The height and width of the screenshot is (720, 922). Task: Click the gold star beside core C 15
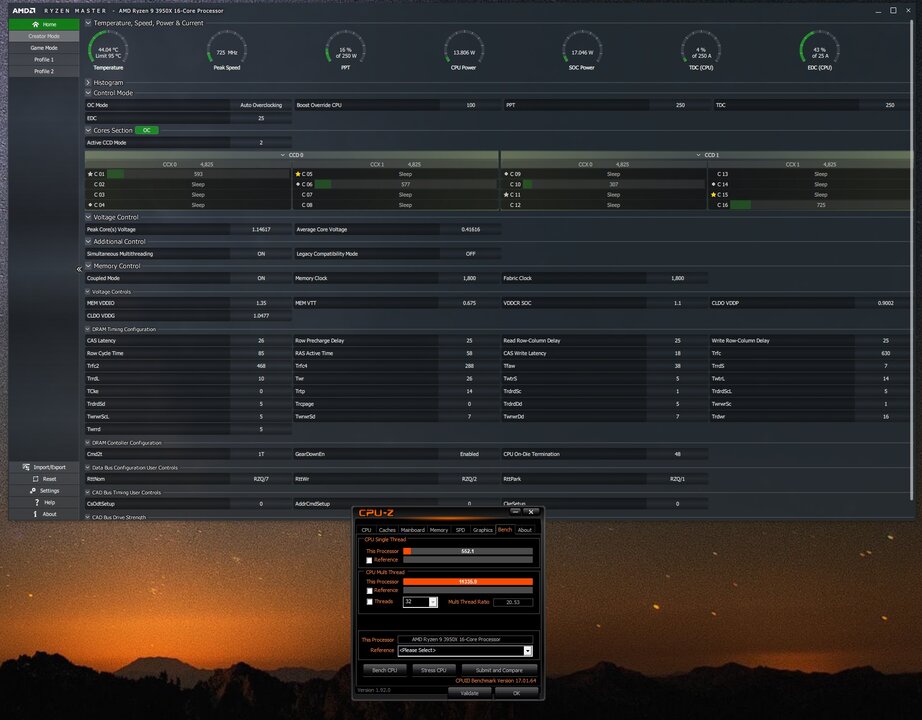(713, 195)
